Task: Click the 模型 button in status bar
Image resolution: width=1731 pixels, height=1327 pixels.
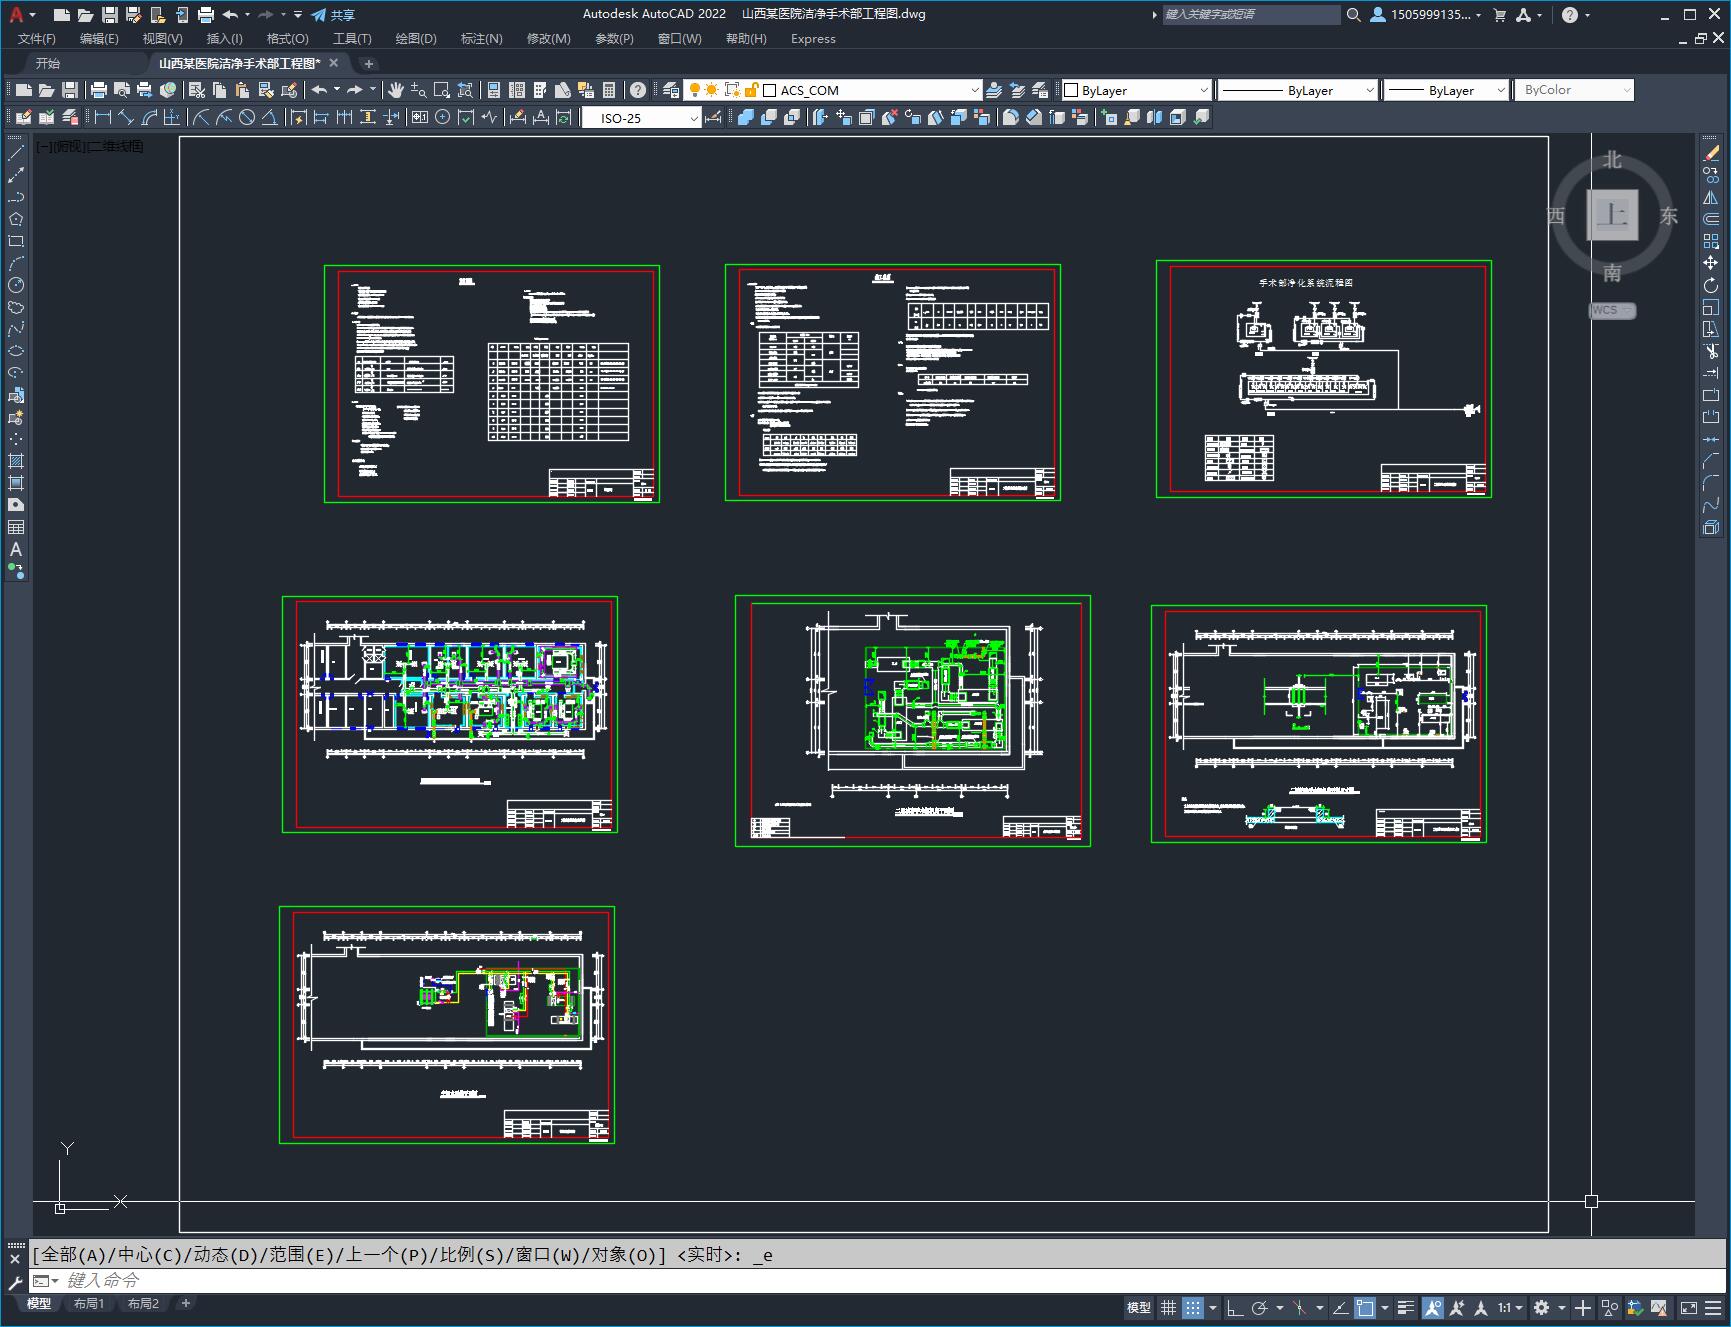Action: tap(1139, 1307)
